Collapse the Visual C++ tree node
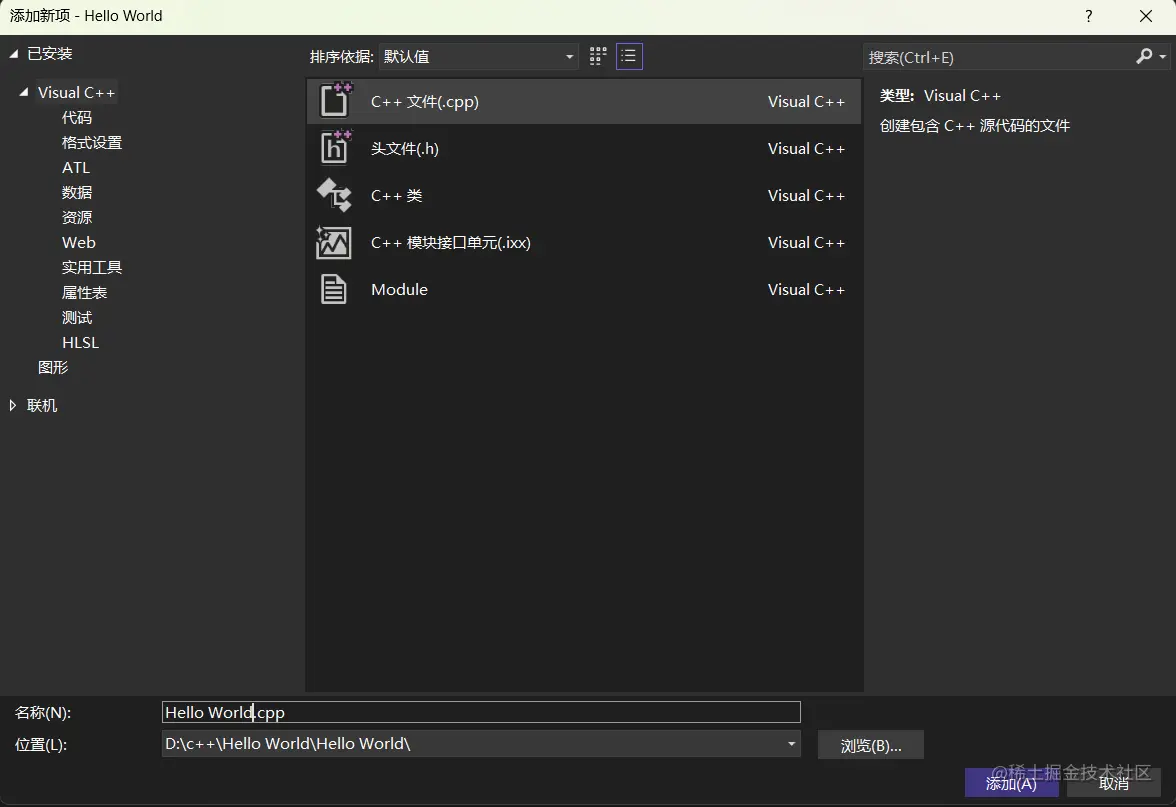The image size is (1176, 807). click(x=24, y=92)
